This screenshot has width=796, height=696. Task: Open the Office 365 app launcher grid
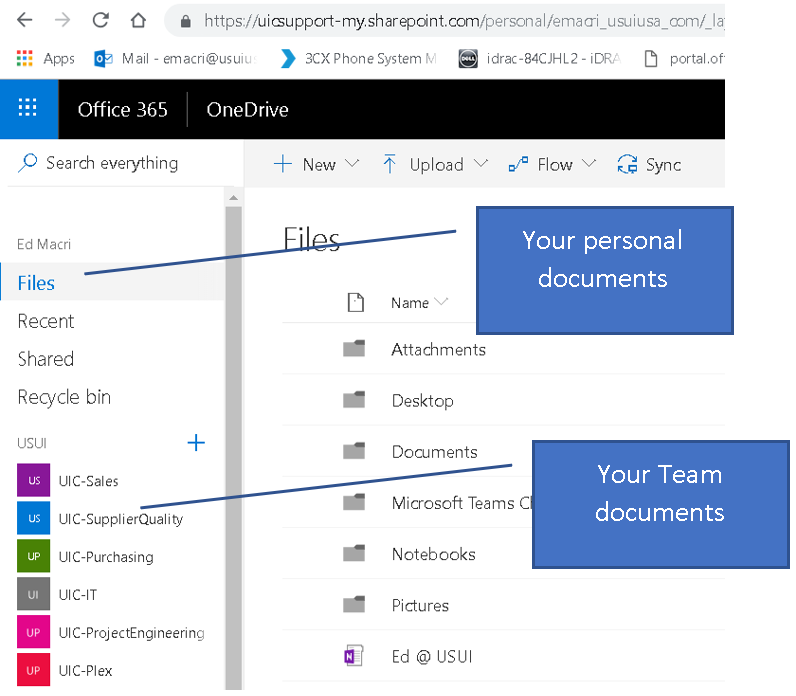pyautogui.click(x=28, y=109)
